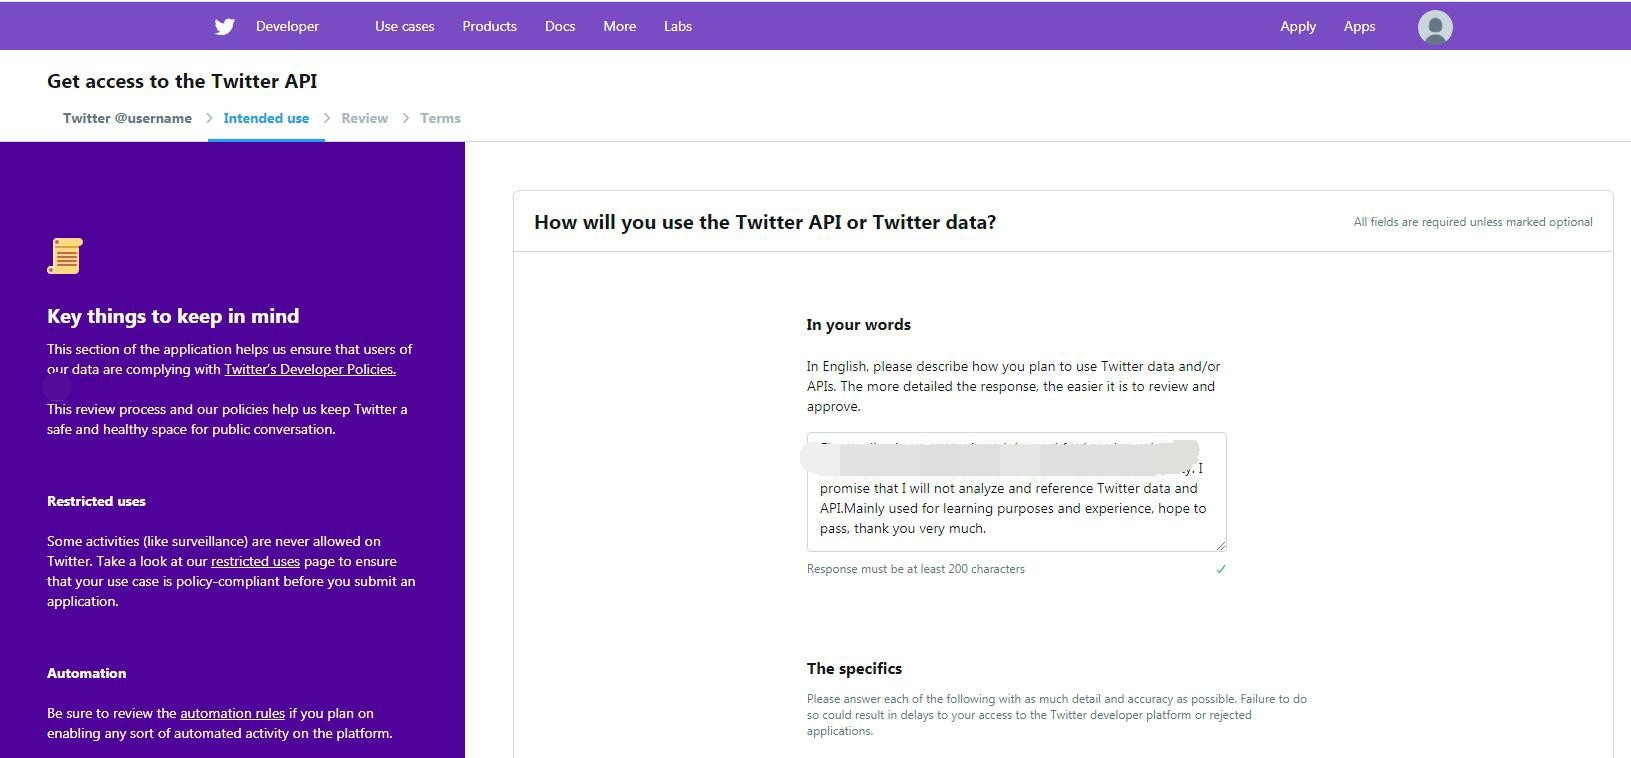Open the More menu
This screenshot has height=758, width=1631.
pos(619,27)
